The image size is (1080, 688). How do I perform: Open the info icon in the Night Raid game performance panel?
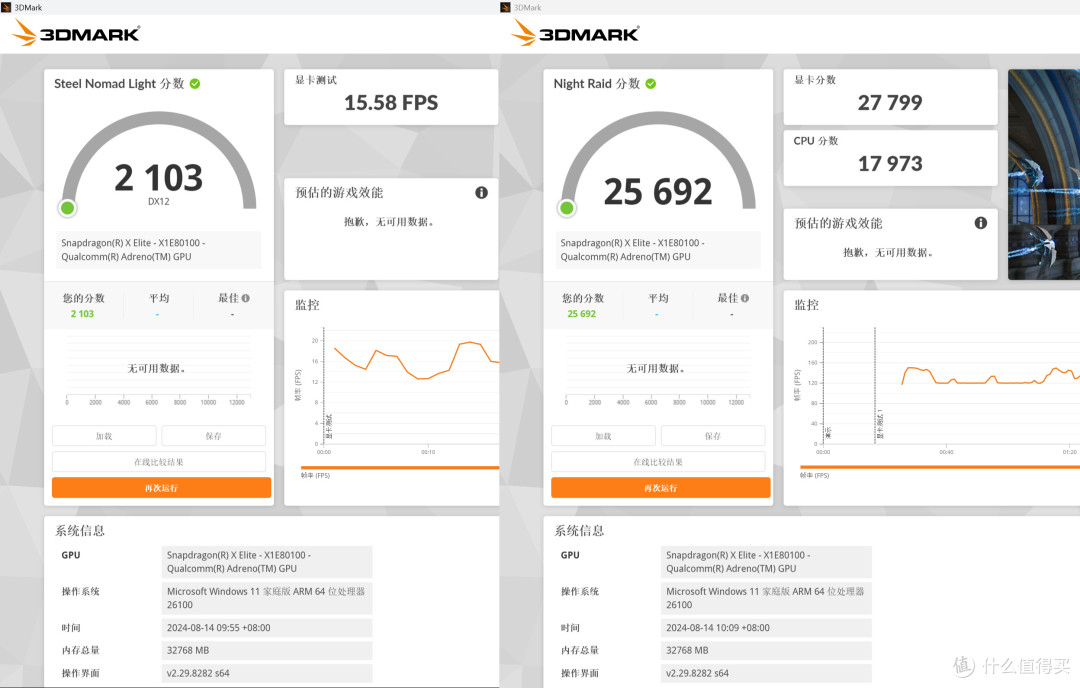981,222
